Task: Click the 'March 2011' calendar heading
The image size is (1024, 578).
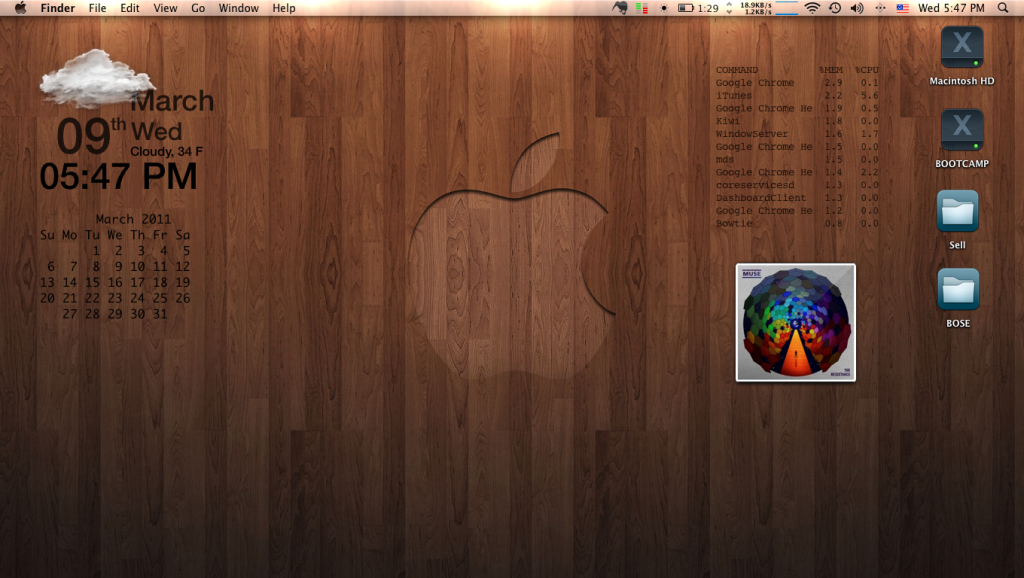Action: click(133, 219)
